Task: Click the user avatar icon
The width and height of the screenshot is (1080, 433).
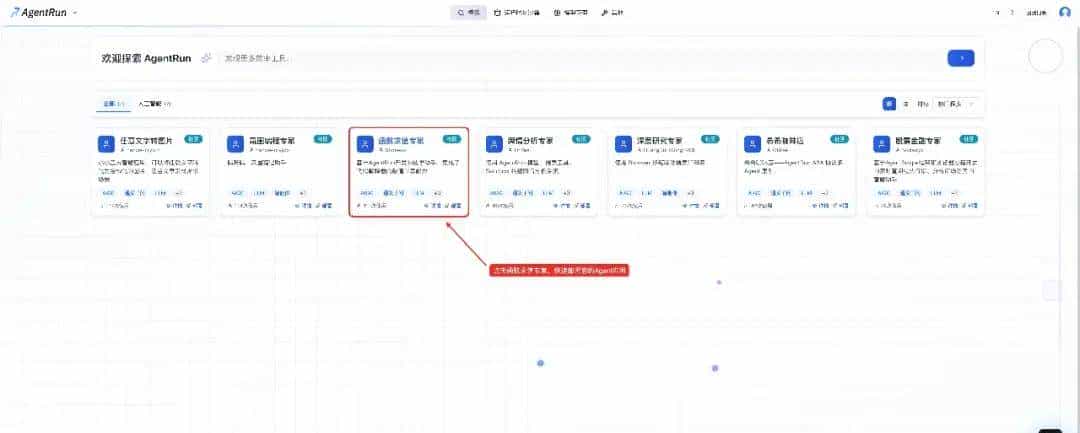Action: click(1065, 12)
